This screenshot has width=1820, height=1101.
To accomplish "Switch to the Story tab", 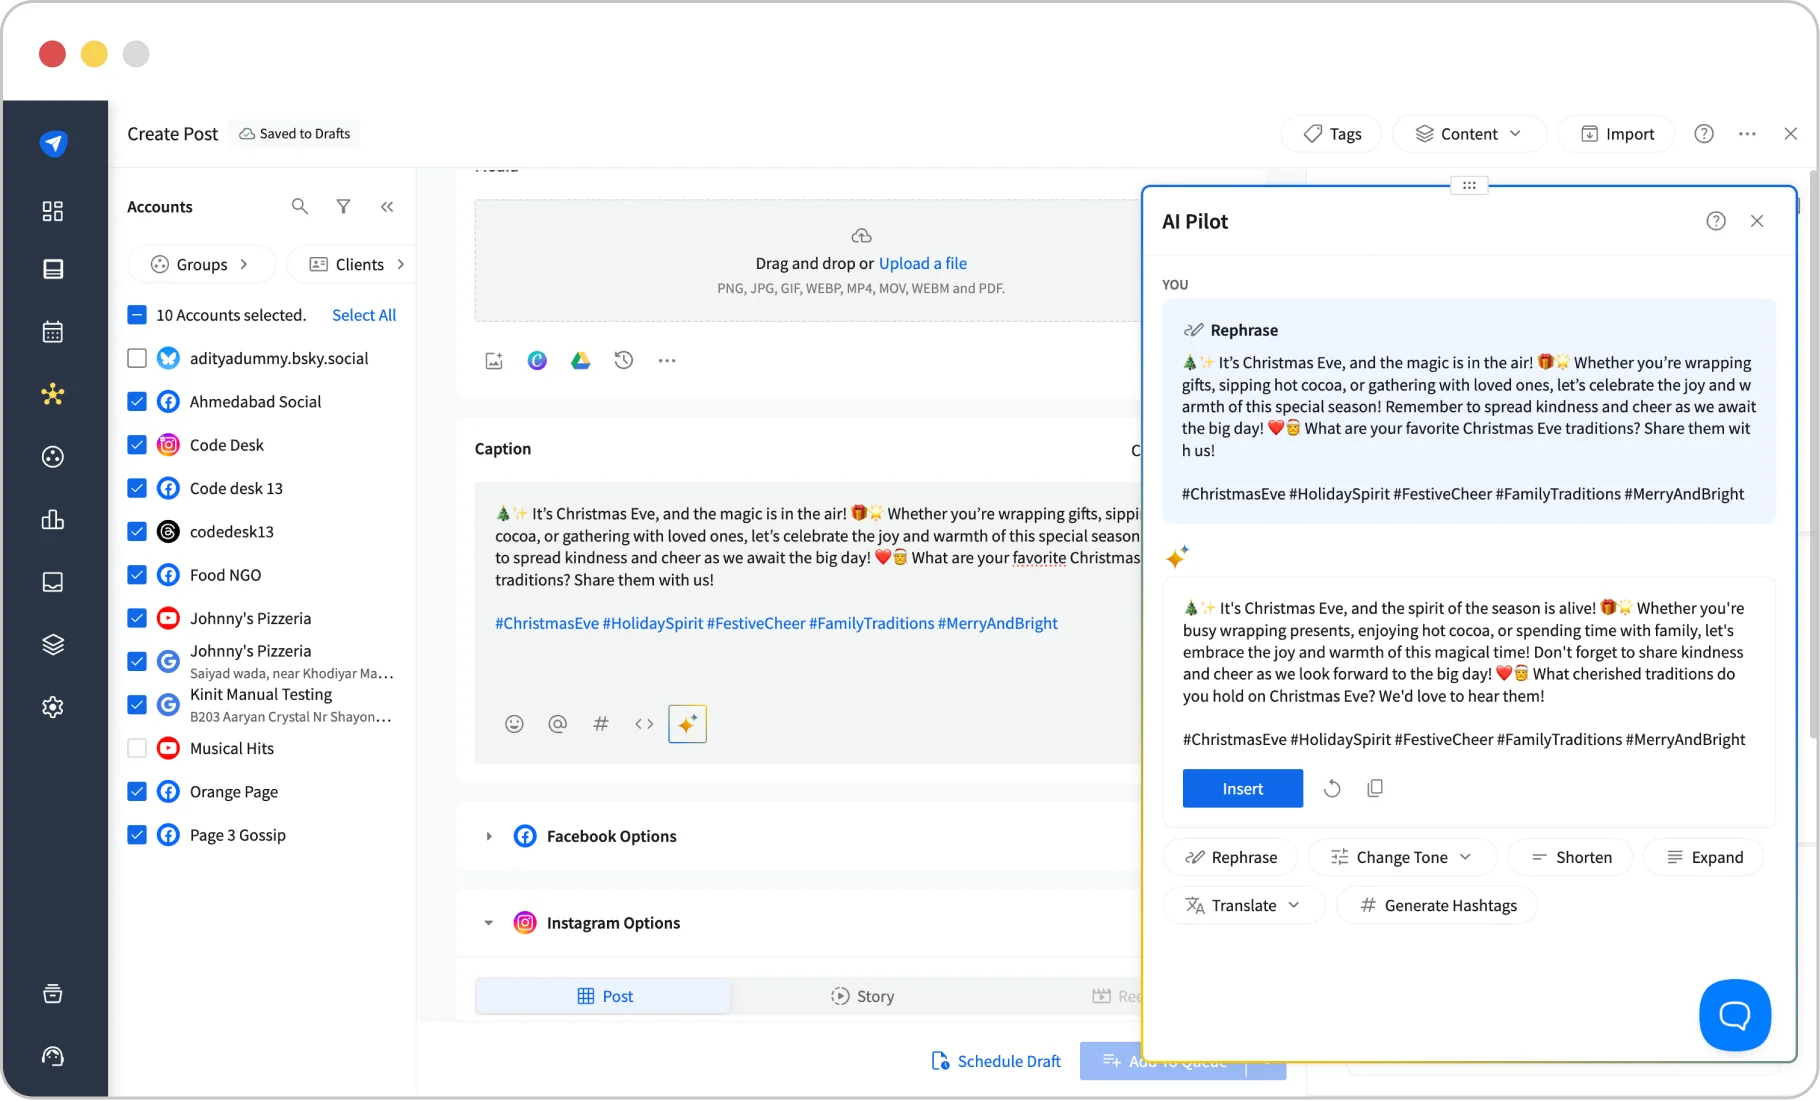I will click(x=862, y=995).
